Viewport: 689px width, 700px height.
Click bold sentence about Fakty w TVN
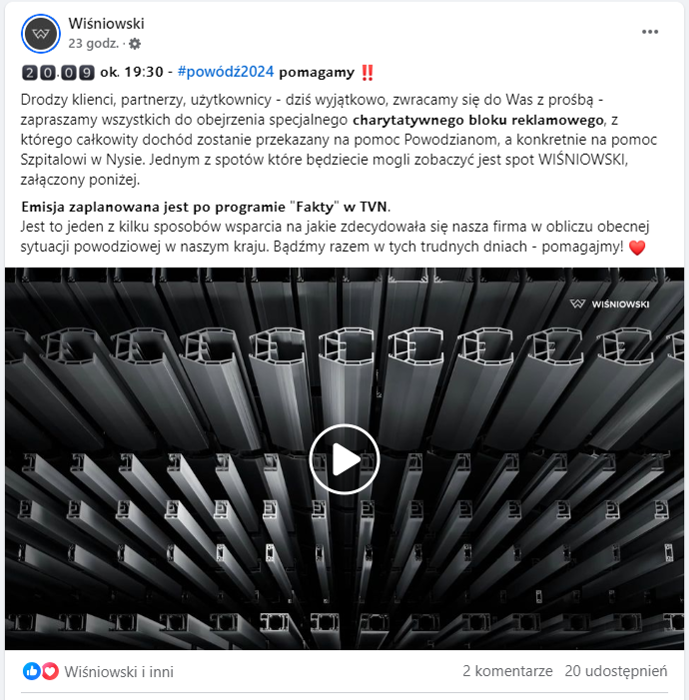pos(206,207)
